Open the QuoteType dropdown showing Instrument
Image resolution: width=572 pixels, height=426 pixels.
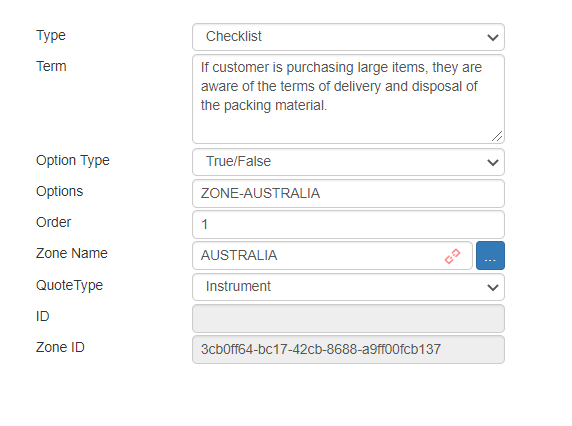[x=348, y=287]
